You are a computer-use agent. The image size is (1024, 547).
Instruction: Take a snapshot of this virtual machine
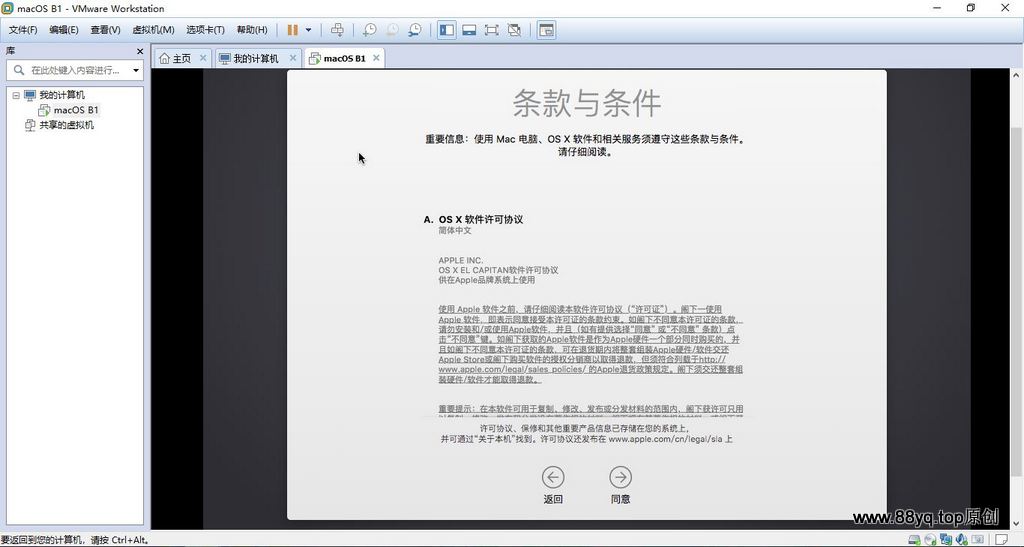pos(370,30)
